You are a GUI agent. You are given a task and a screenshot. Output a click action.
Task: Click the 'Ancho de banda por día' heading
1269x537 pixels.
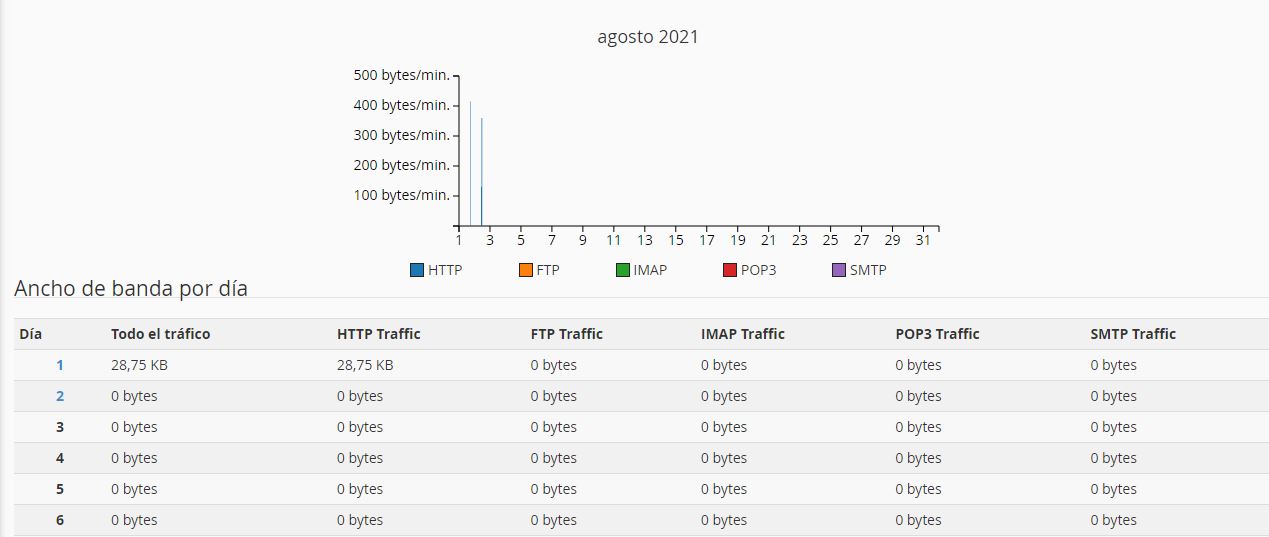pyautogui.click(x=131, y=289)
